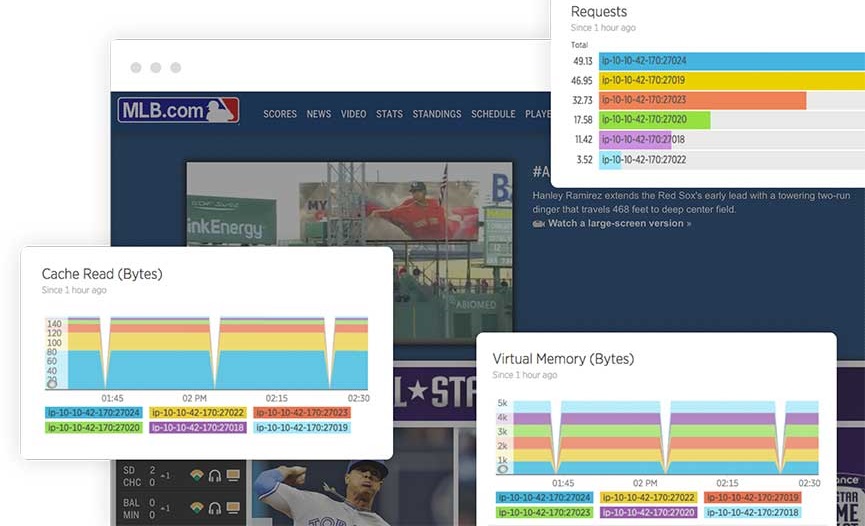The image size is (865, 526).
Task: Open Gameday diamond icon for SD vs CHC
Action: 196,475
